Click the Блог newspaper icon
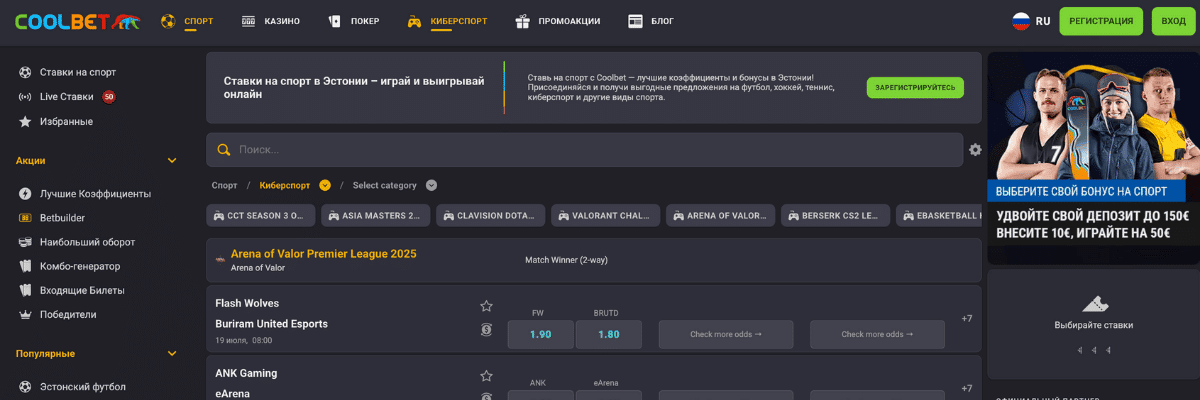 point(635,21)
